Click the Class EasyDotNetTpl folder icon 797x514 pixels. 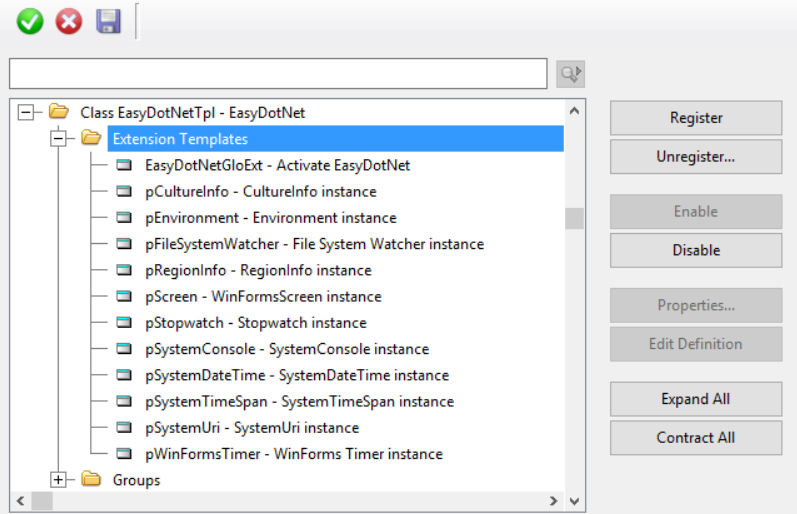[59, 111]
